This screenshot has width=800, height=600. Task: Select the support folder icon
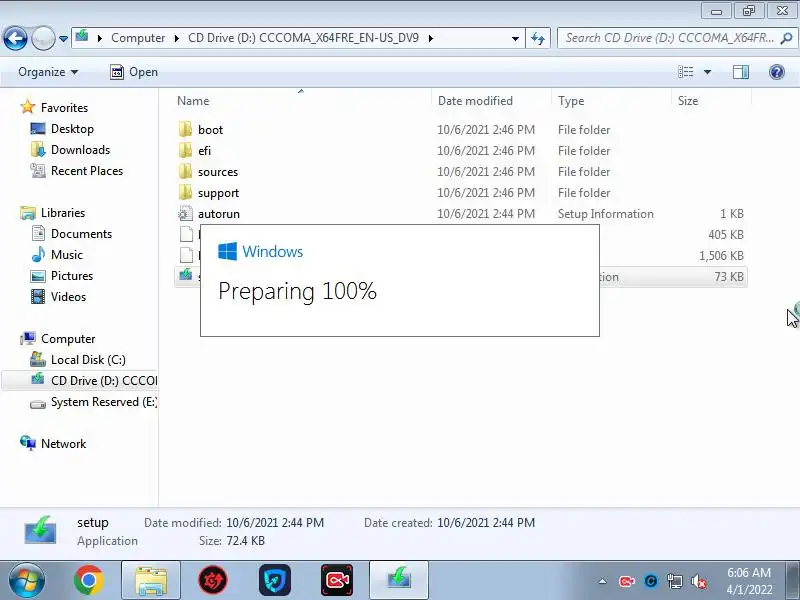click(185, 192)
